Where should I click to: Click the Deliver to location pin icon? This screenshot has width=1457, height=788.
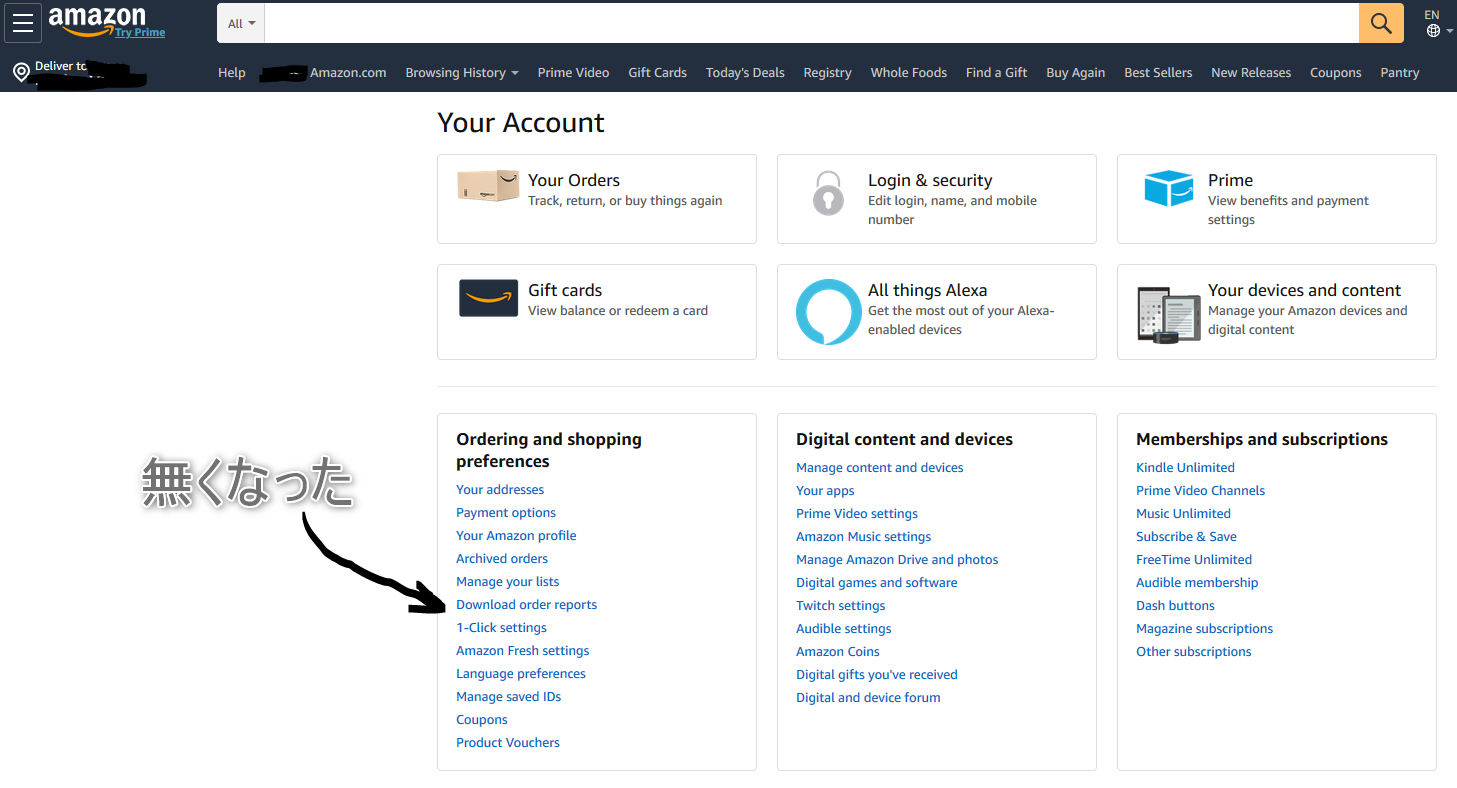(21, 73)
